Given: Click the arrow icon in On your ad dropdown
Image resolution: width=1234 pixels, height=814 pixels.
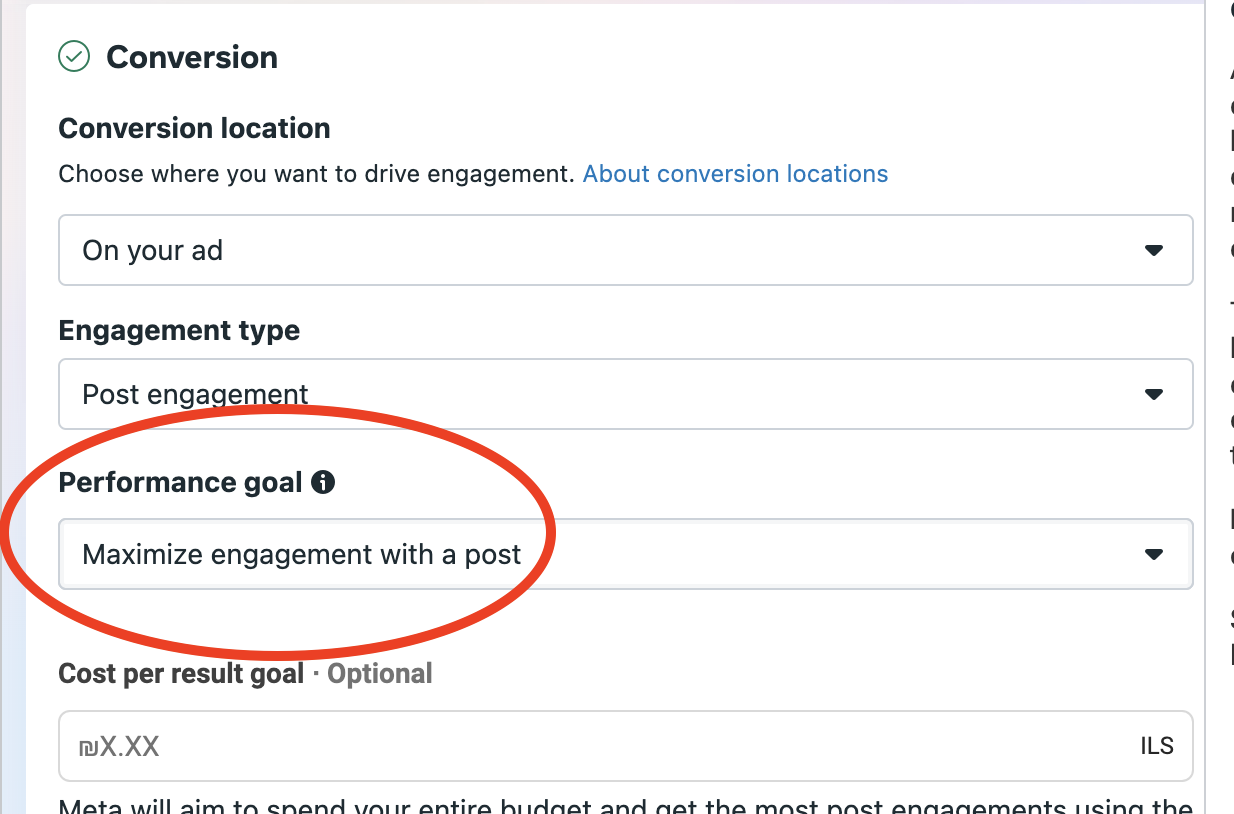Looking at the screenshot, I should pos(1154,250).
